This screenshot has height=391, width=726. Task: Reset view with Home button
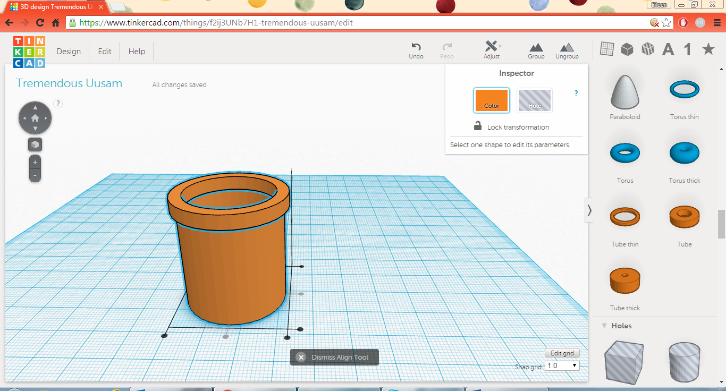click(x=35, y=118)
